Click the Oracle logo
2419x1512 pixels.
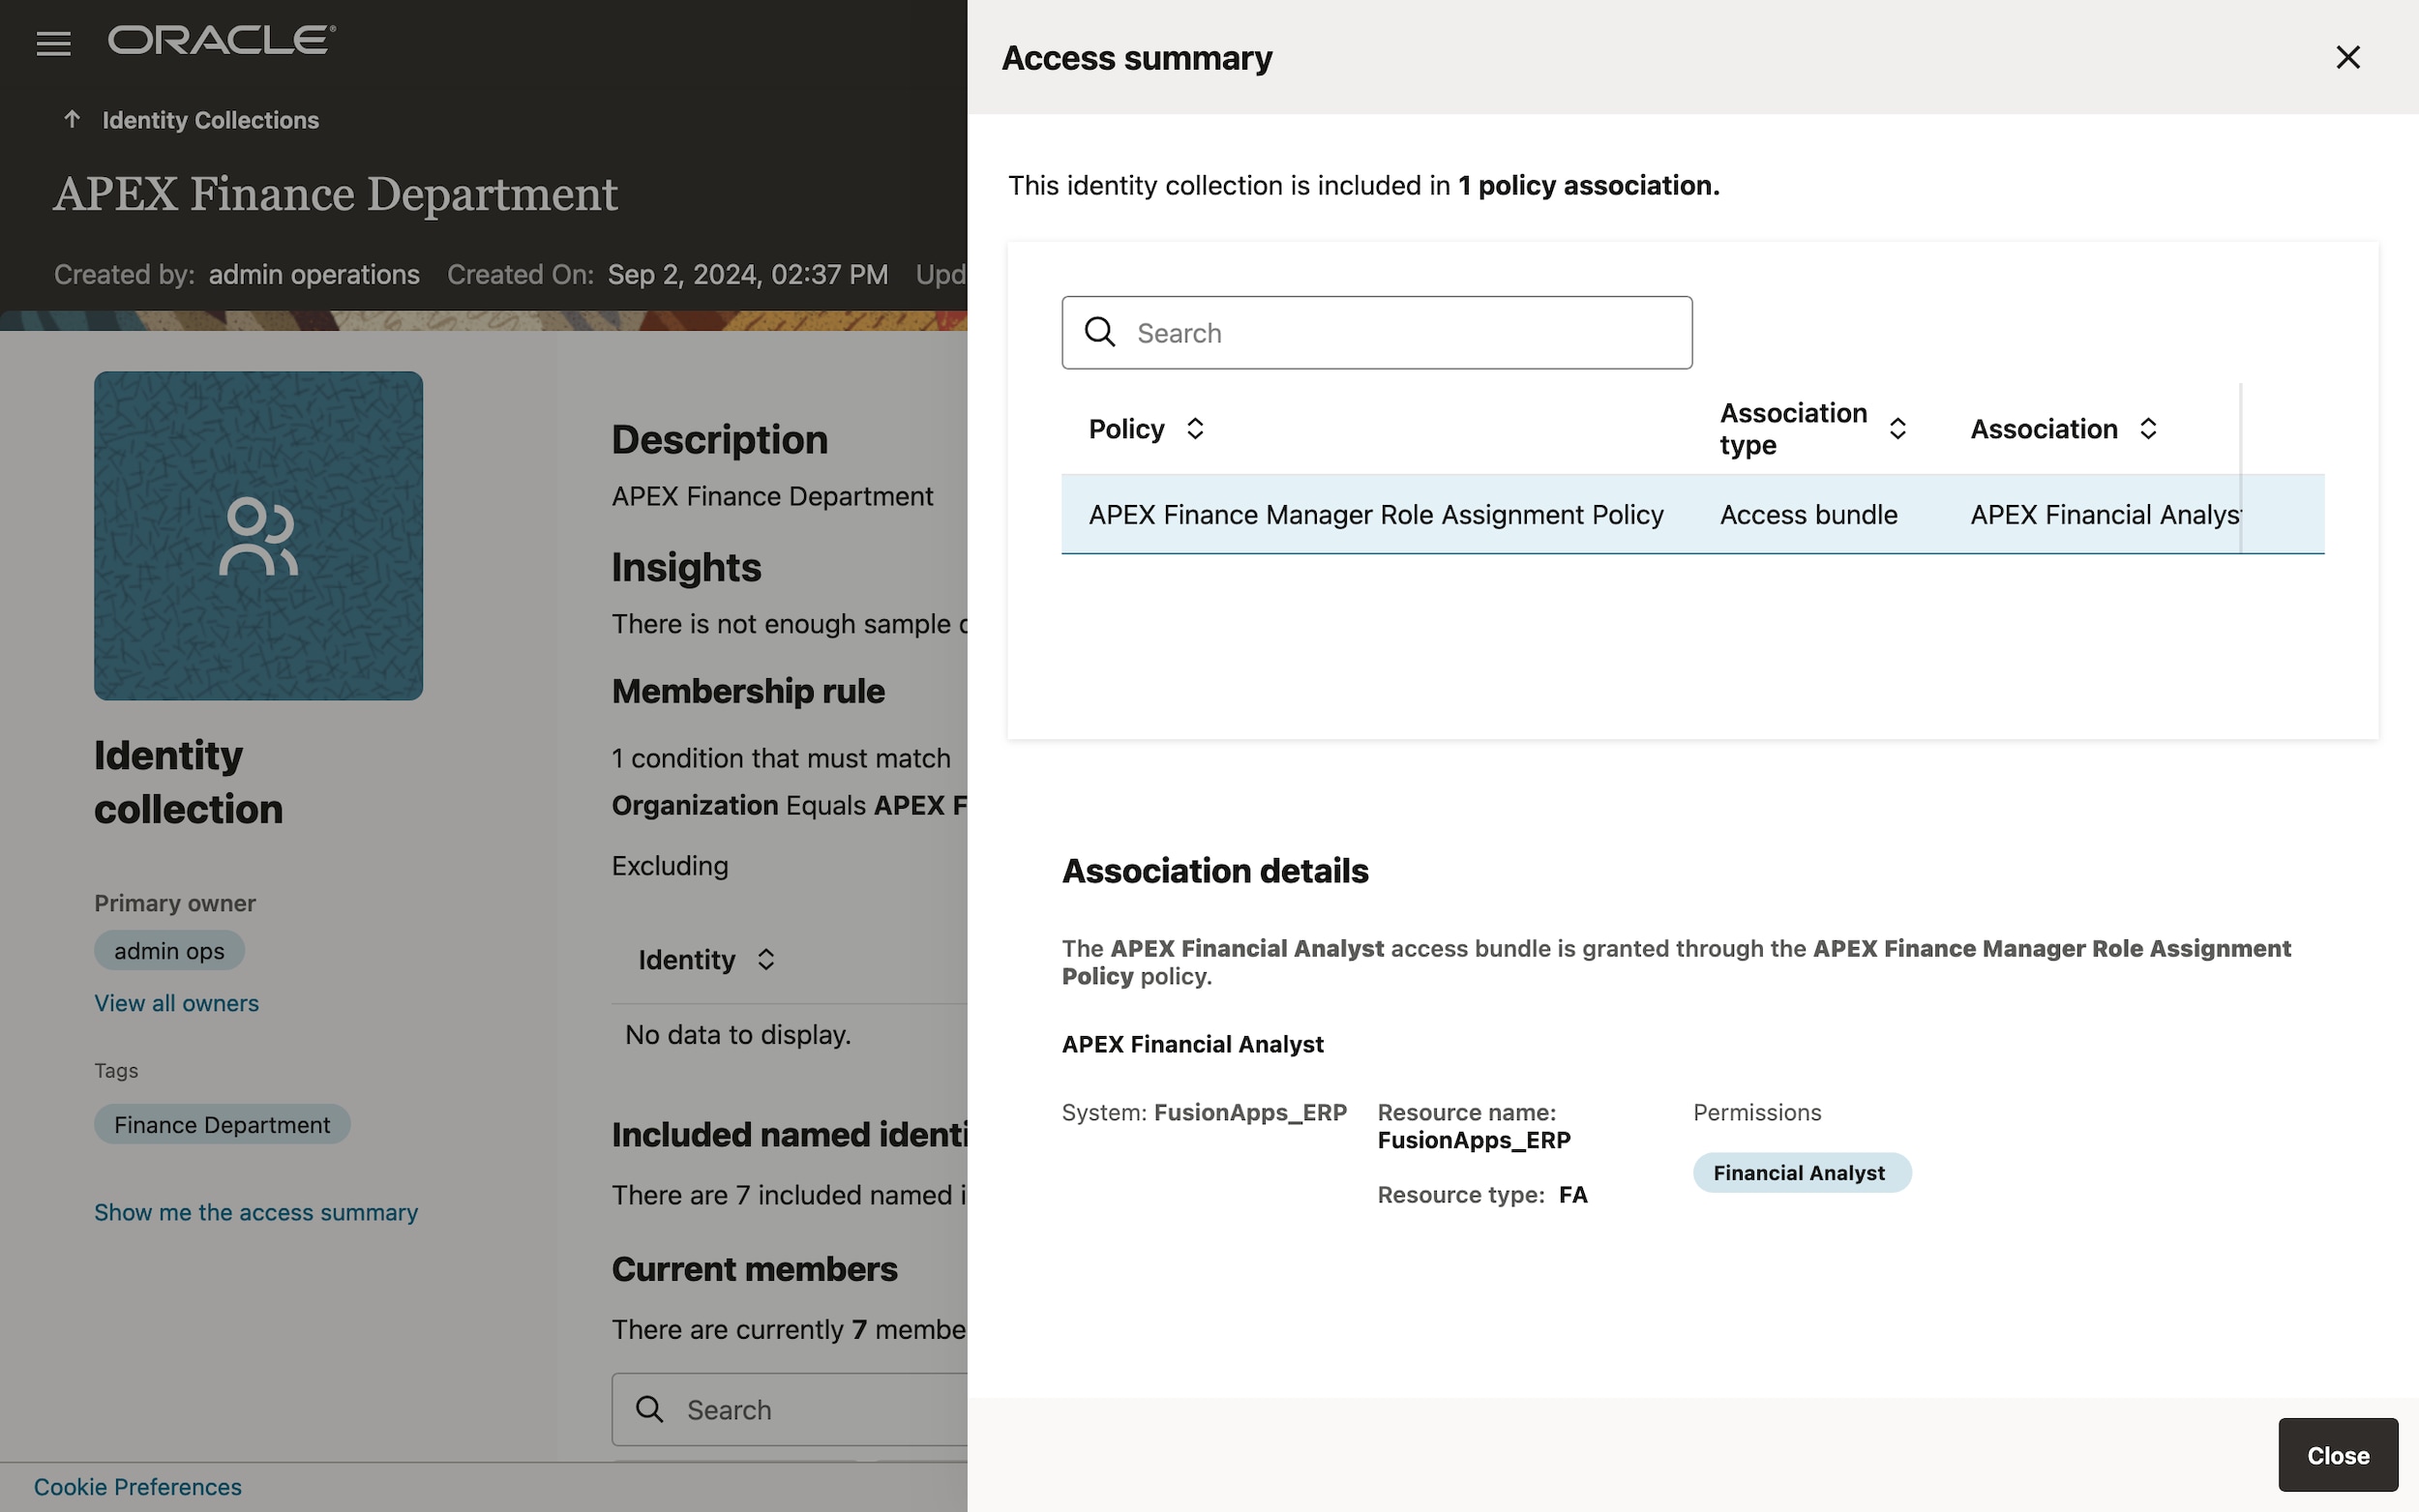pos(220,39)
